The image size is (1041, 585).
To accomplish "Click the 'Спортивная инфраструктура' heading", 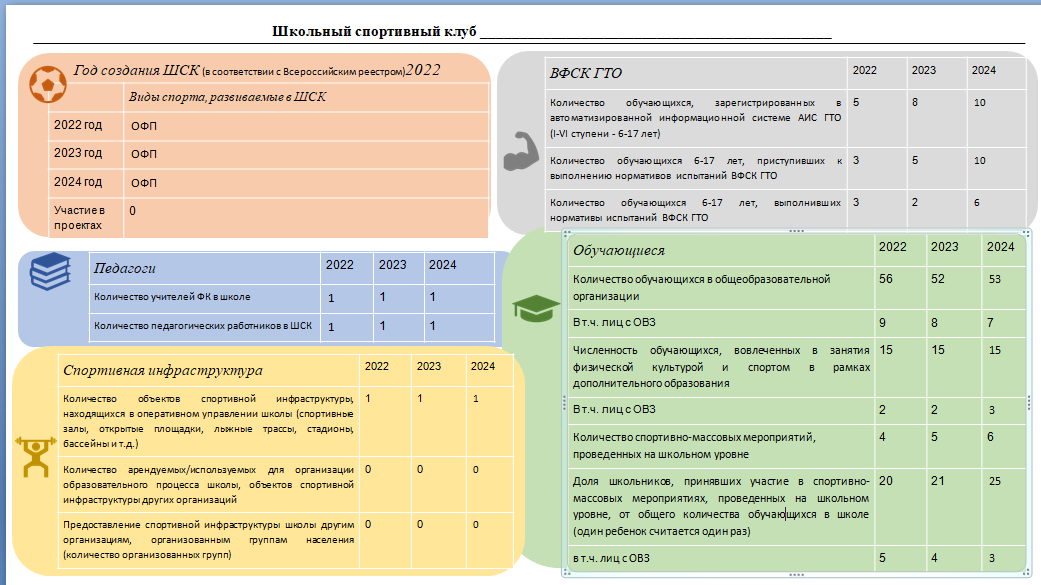I will [163, 371].
